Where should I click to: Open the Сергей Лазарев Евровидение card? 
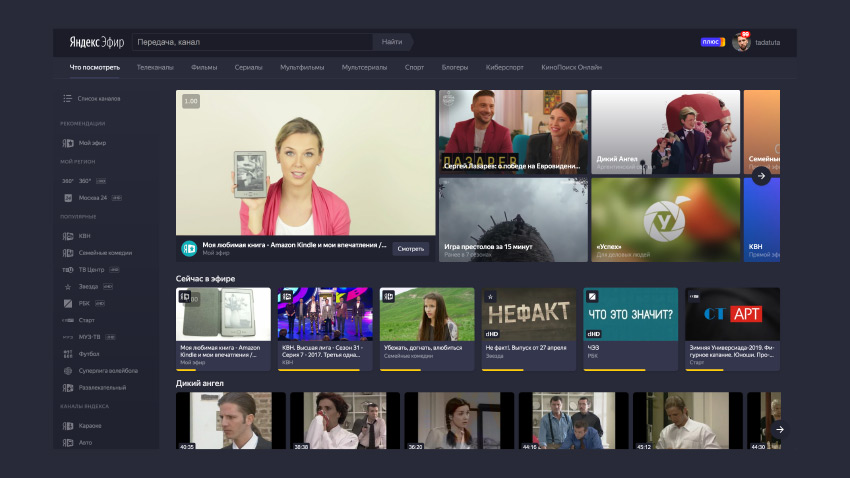(x=513, y=132)
